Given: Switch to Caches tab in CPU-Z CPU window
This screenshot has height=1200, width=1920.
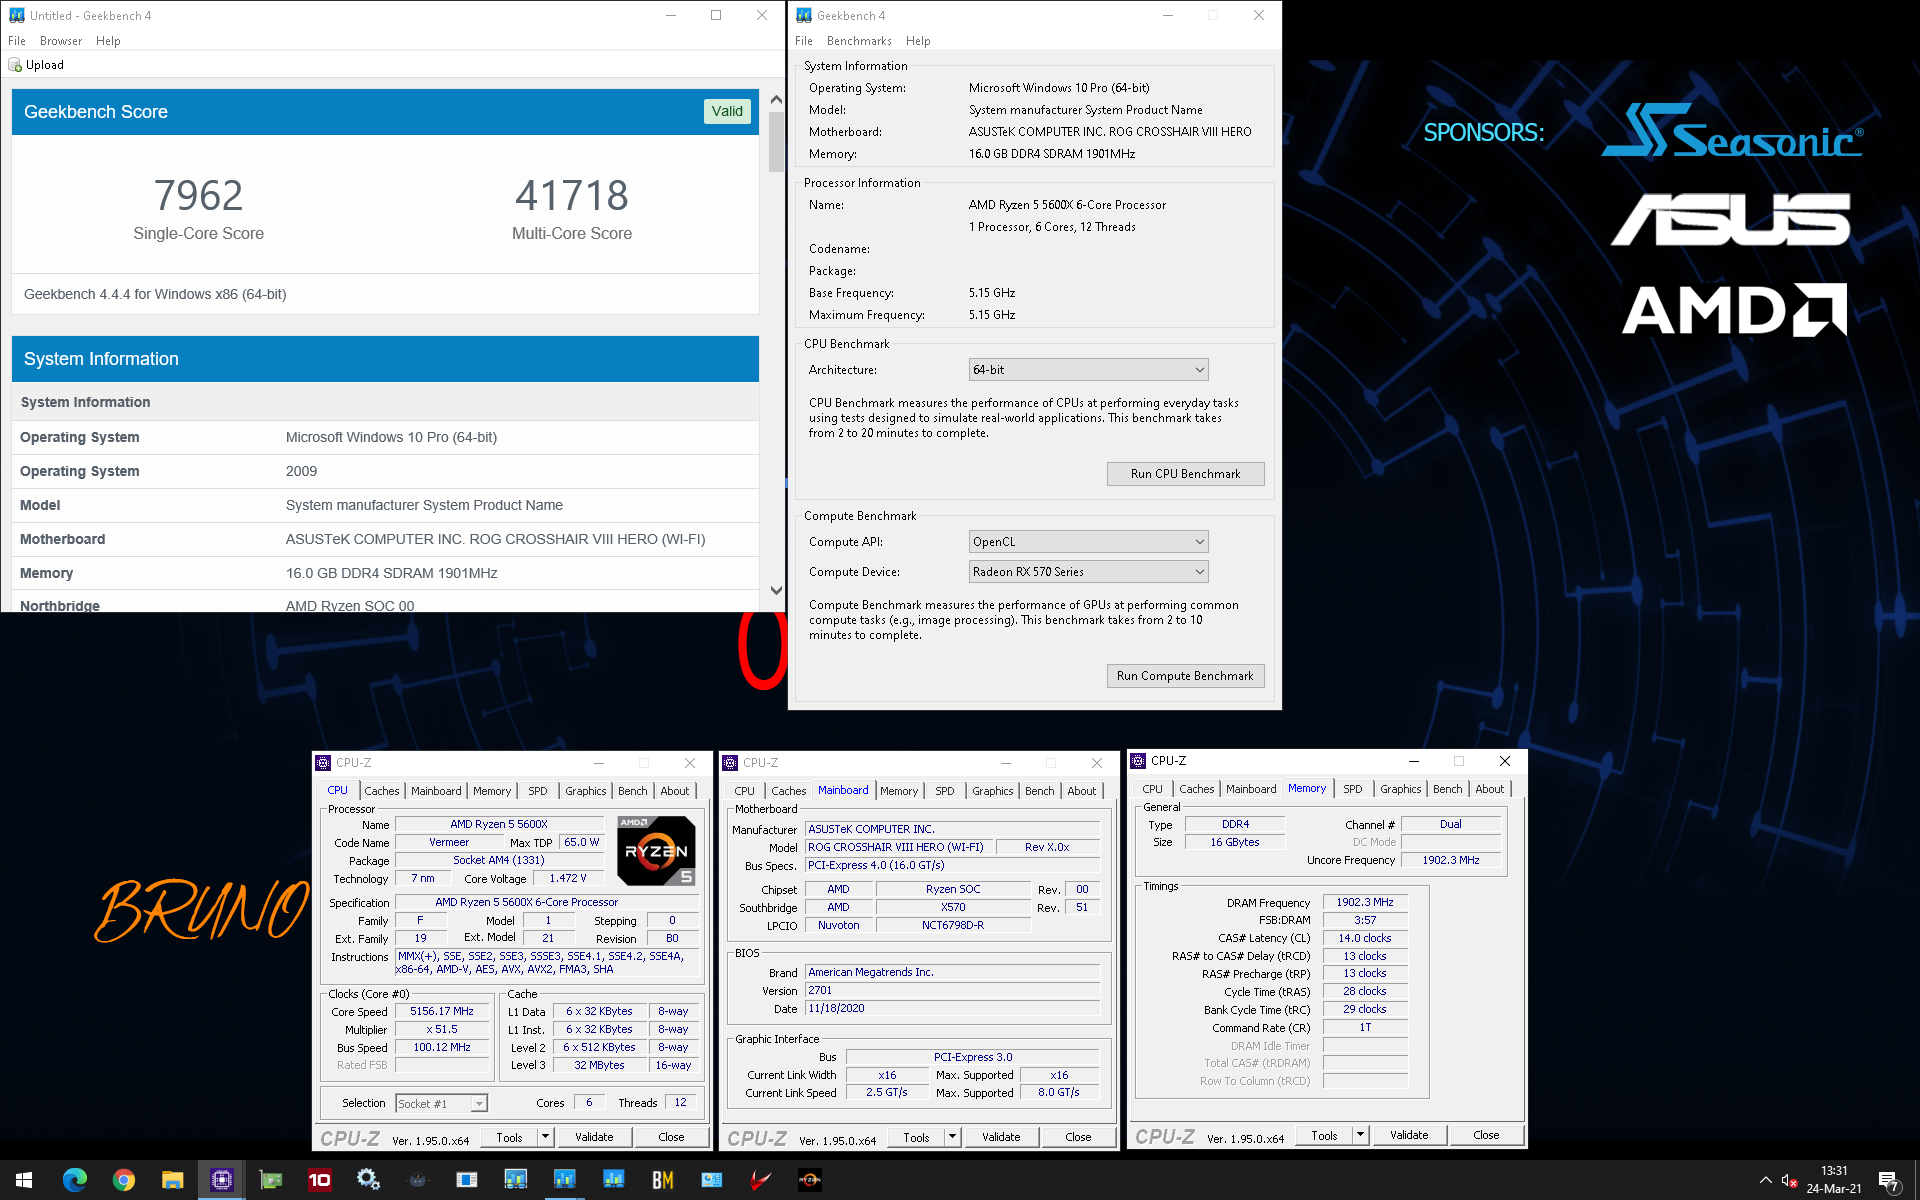Looking at the screenshot, I should tap(381, 791).
